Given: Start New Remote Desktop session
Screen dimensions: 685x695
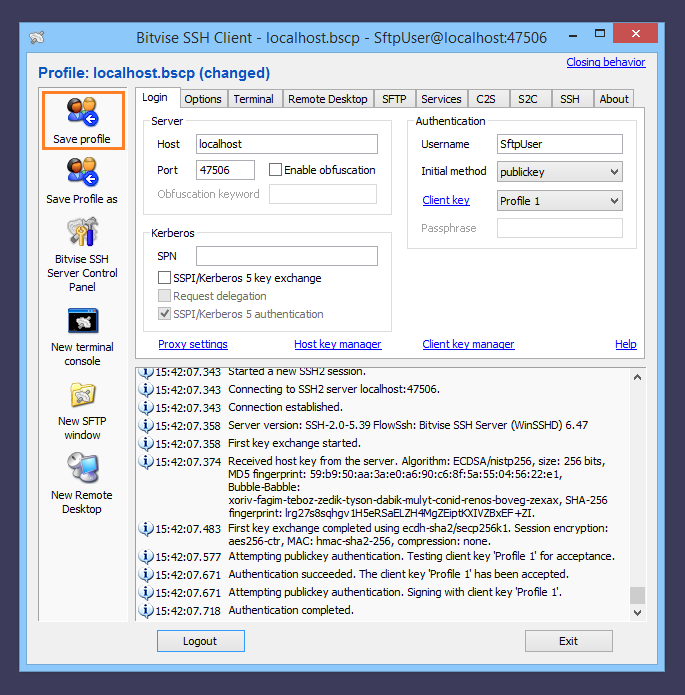Looking at the screenshot, I should [x=82, y=483].
